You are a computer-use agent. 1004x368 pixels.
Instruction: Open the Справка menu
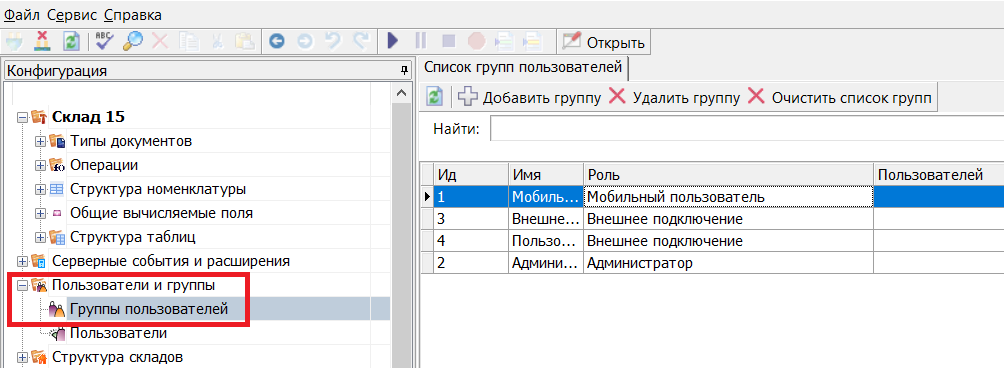tap(133, 14)
